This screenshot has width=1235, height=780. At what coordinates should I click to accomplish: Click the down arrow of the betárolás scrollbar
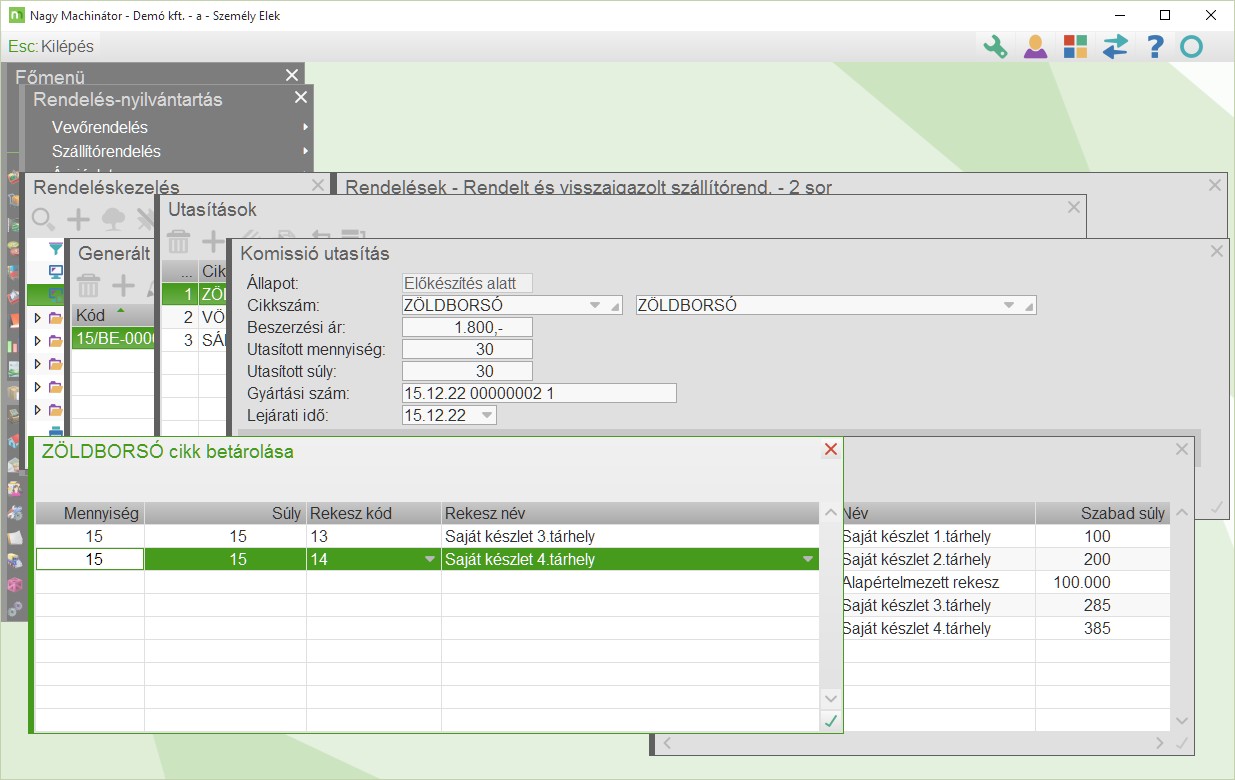[831, 699]
